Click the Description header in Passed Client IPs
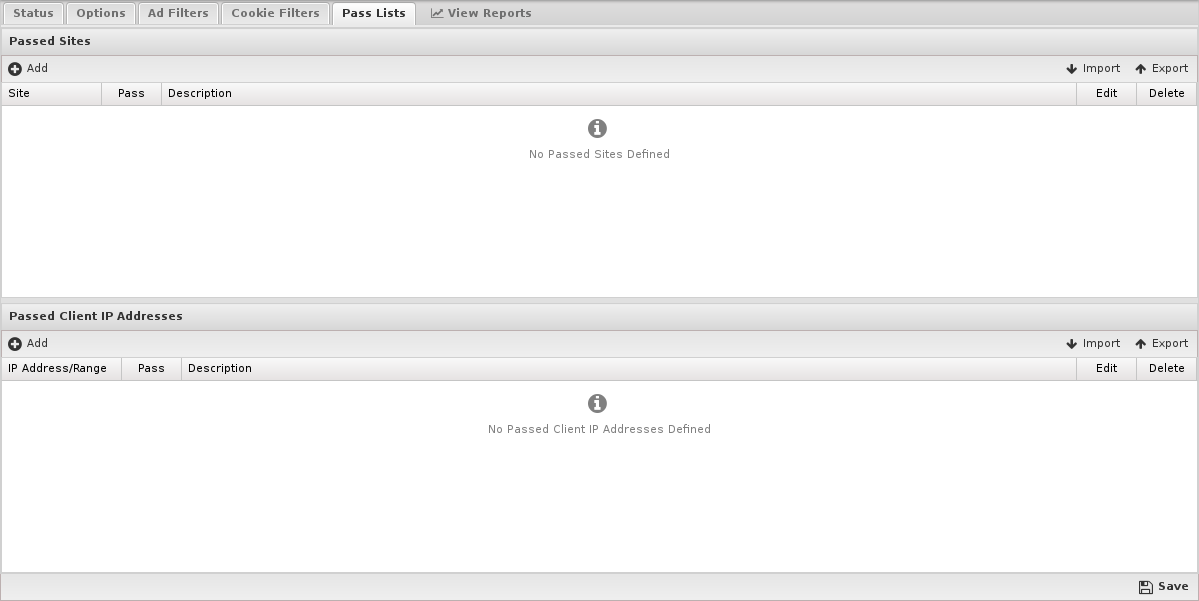This screenshot has height=601, width=1199. click(x=629, y=369)
